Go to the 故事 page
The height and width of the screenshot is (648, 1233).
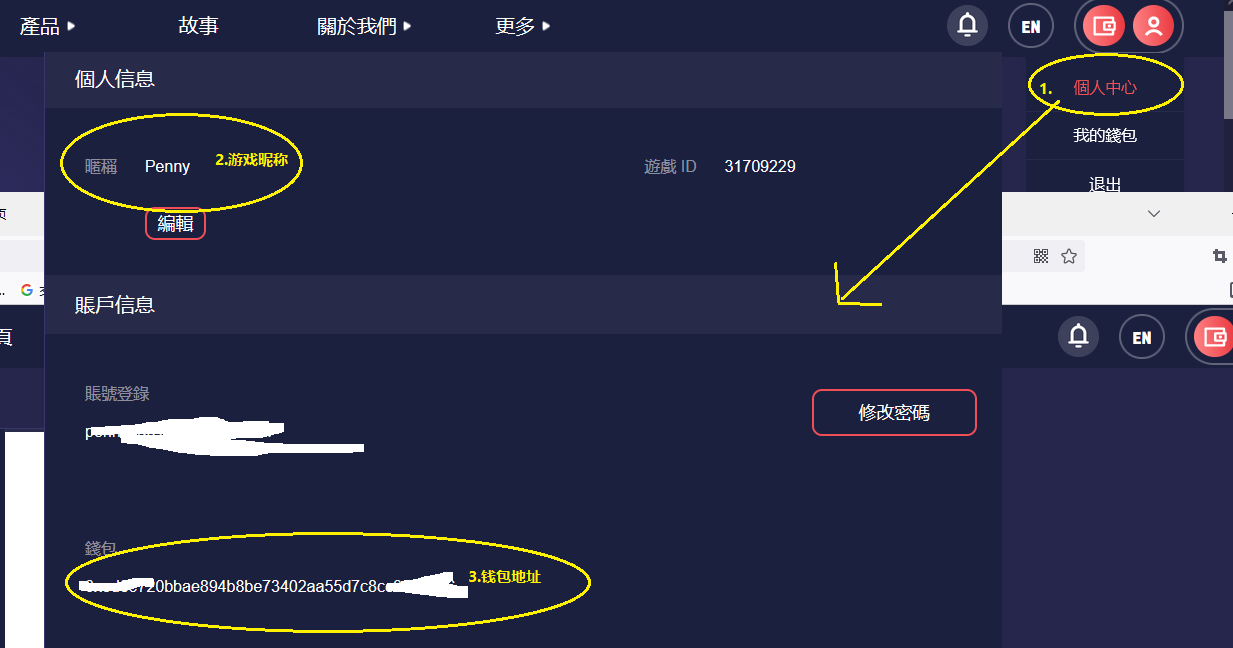point(198,26)
